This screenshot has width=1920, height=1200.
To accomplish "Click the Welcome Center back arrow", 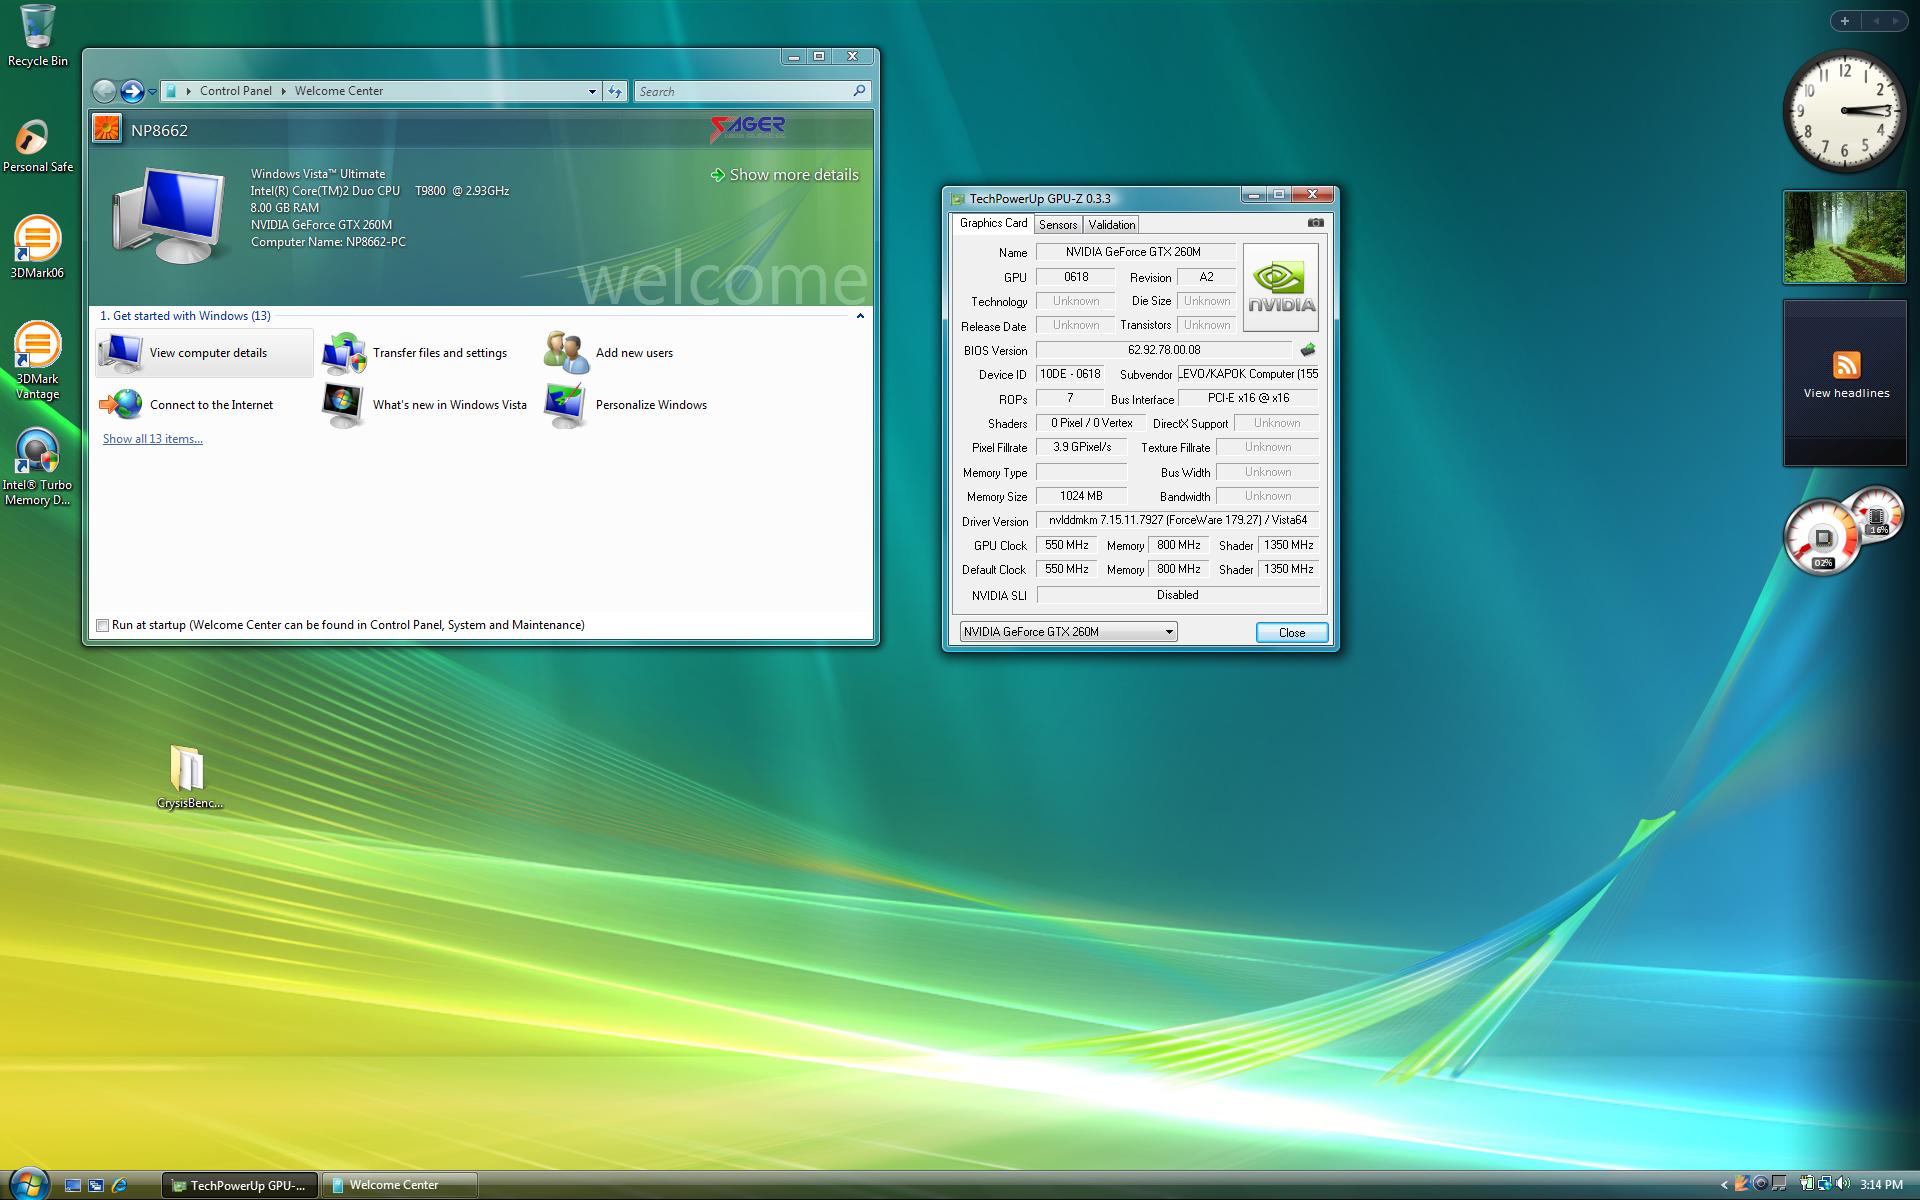I will coord(104,91).
